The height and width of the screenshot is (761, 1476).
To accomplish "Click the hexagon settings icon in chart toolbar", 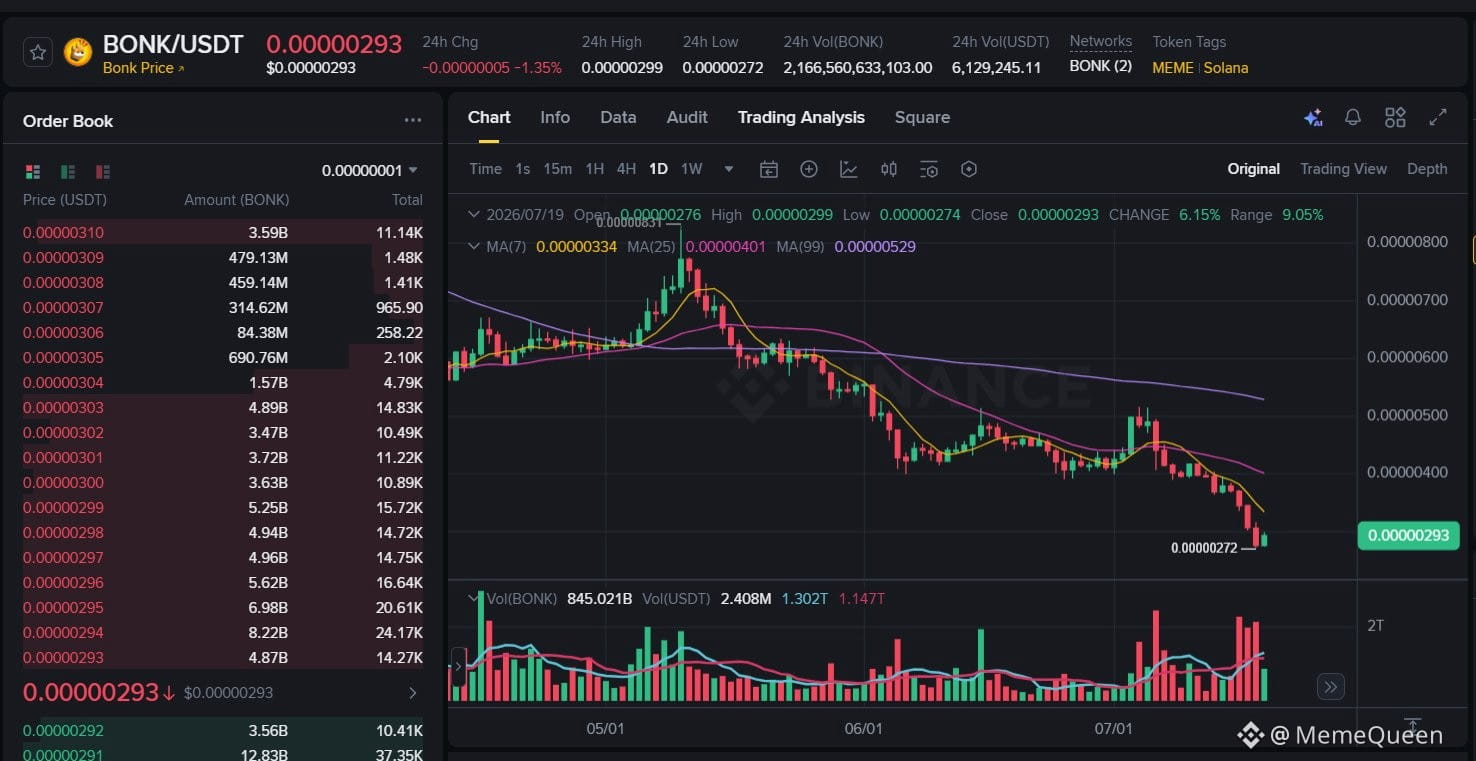I will (968, 169).
